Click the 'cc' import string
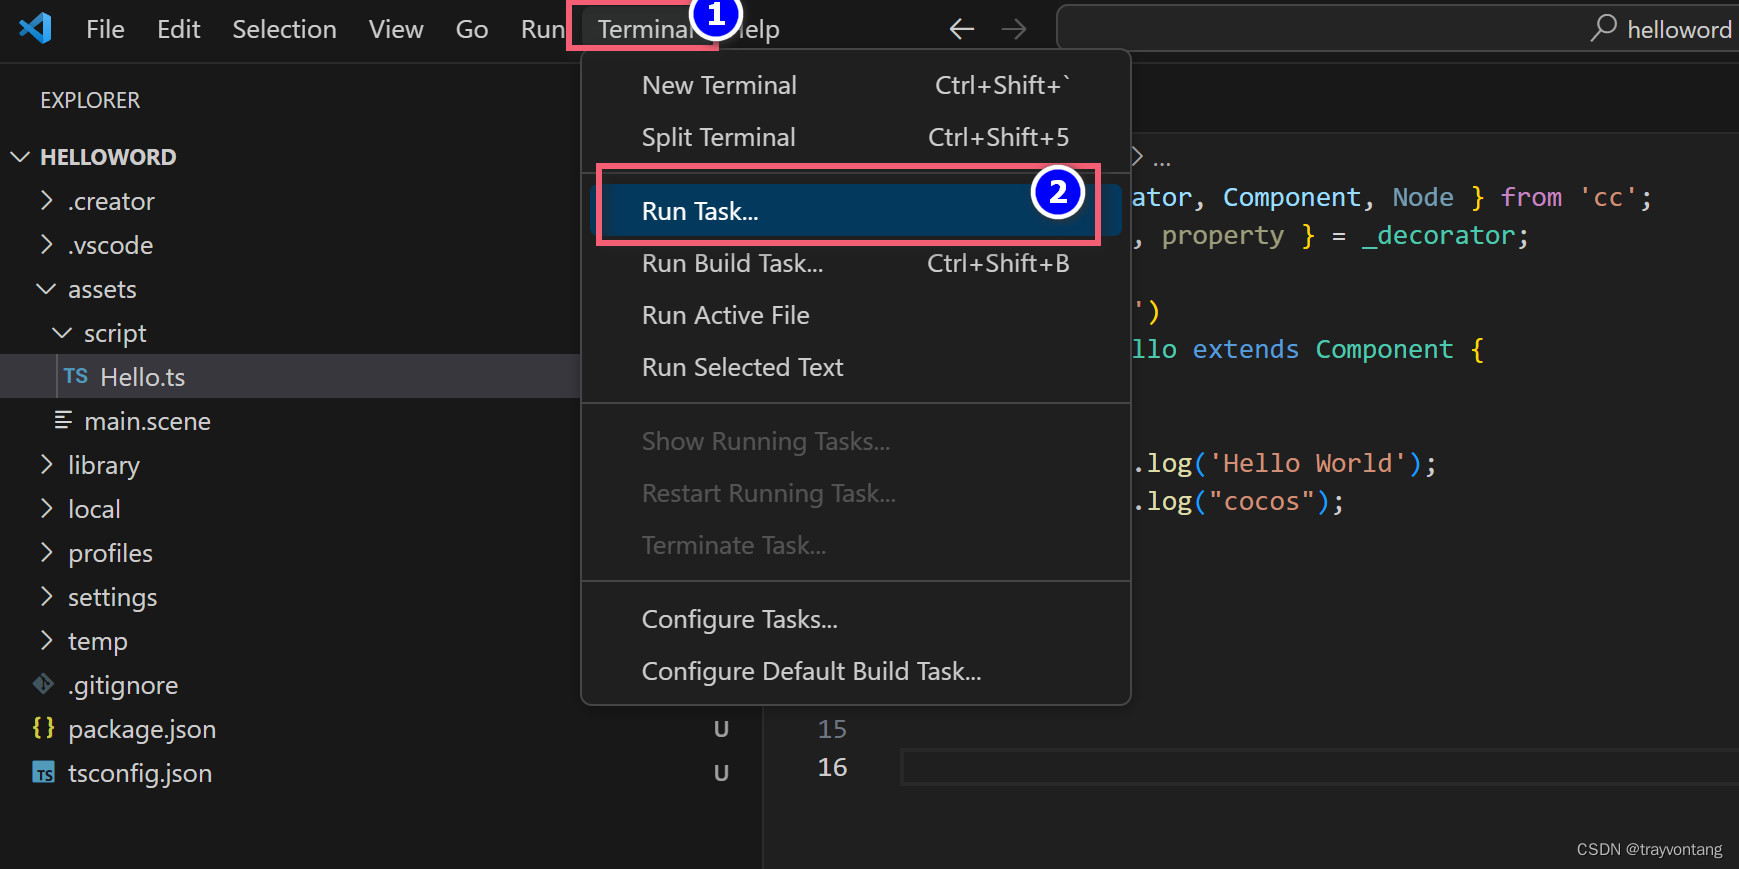The image size is (1739, 869). 1608,197
